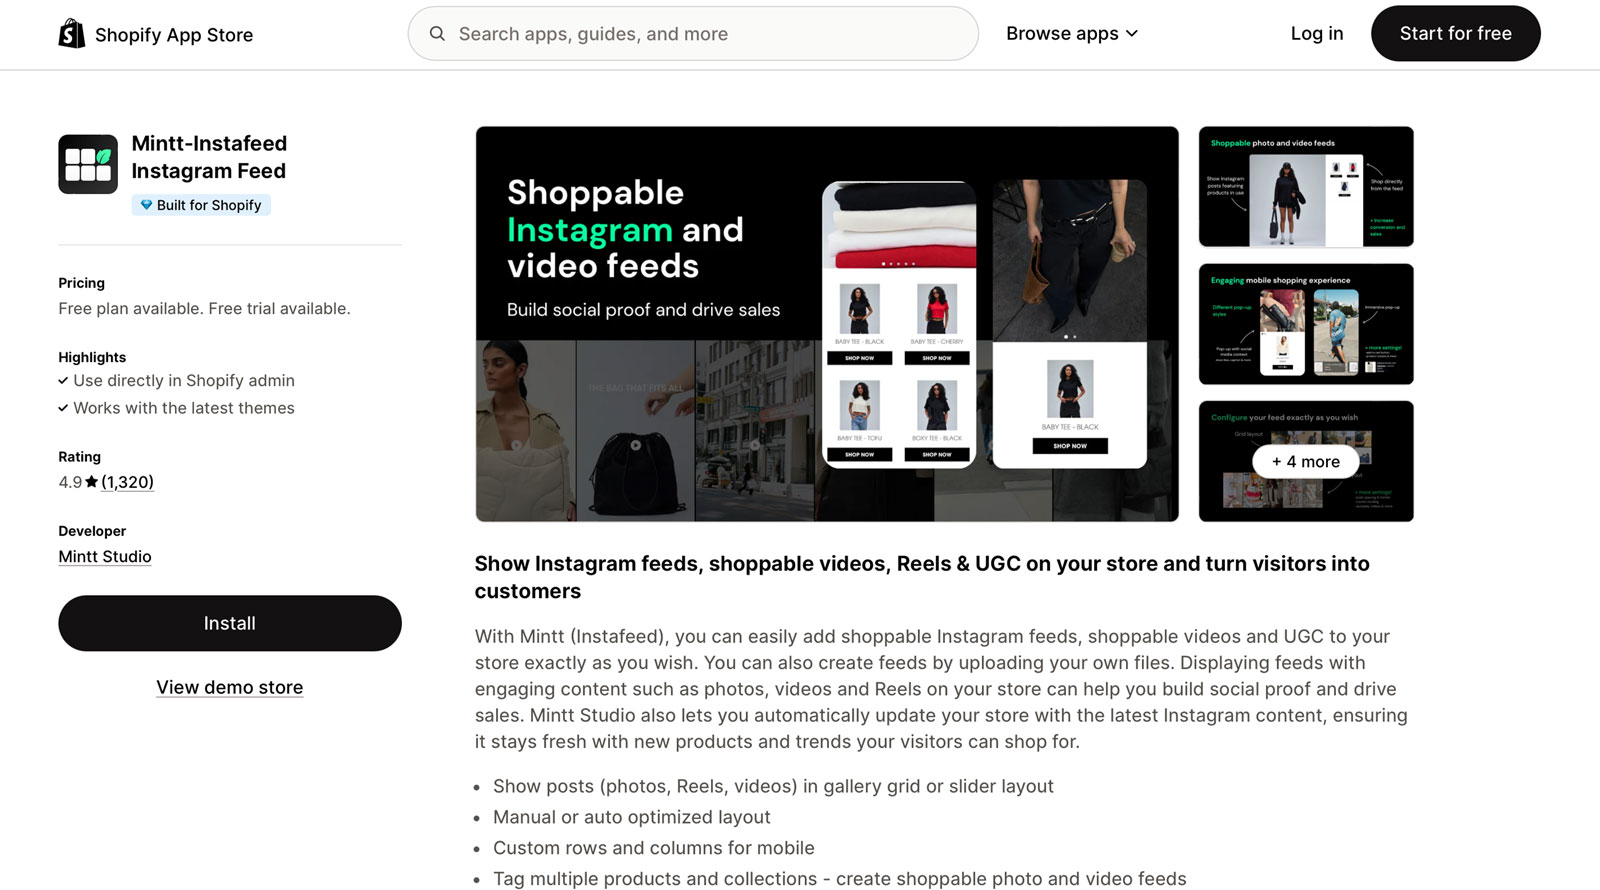Viewport: 1600px width, 890px height.
Task: Click the Tag multiple products and collections bullet
Action: pyautogui.click(x=840, y=879)
